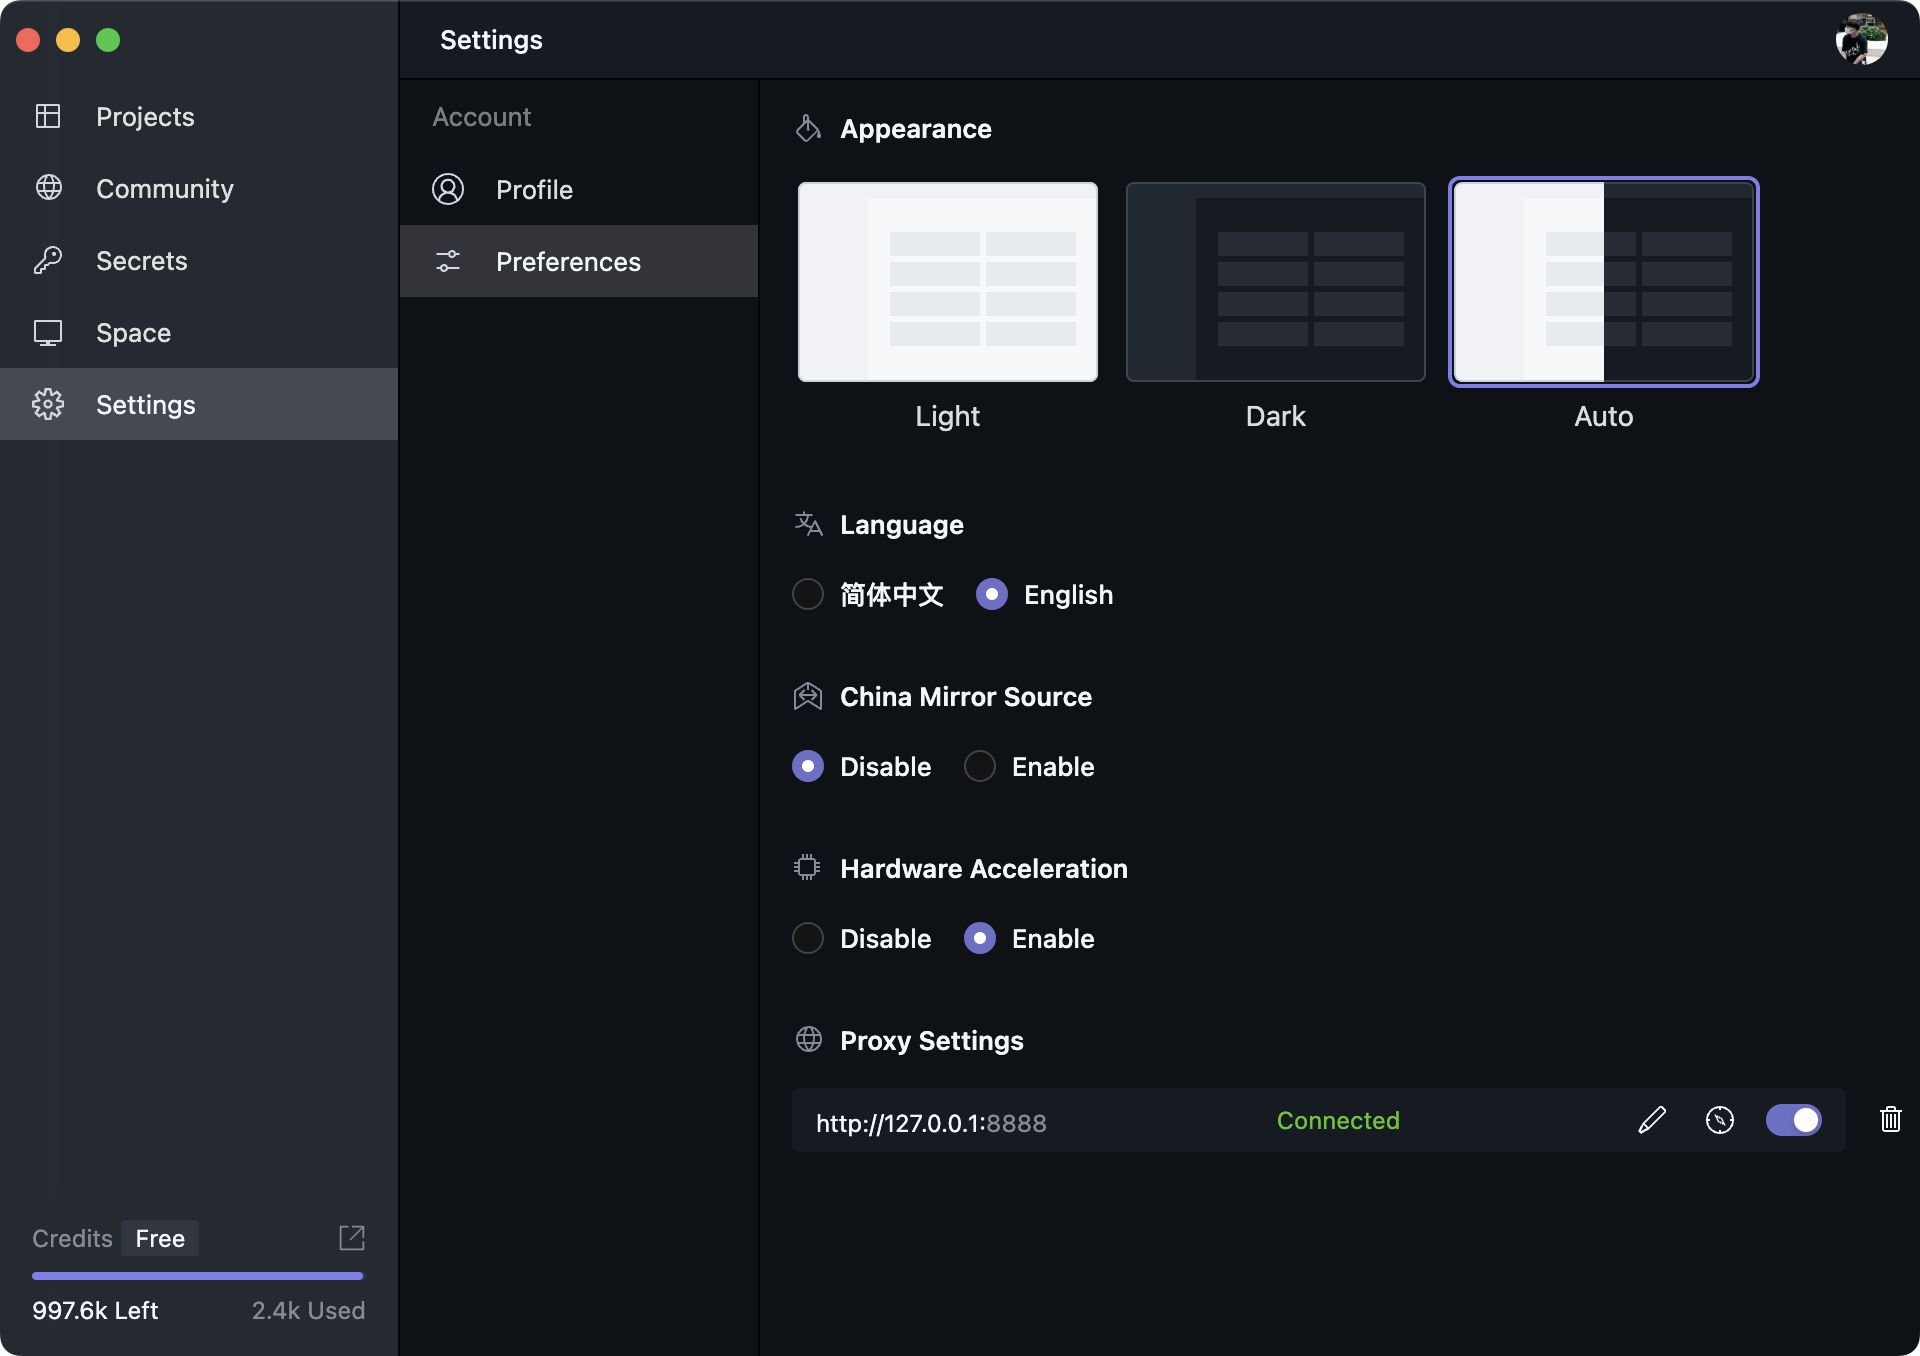The width and height of the screenshot is (1920, 1356).
Task: Toggle the proxy enable switch
Action: pos(1793,1120)
